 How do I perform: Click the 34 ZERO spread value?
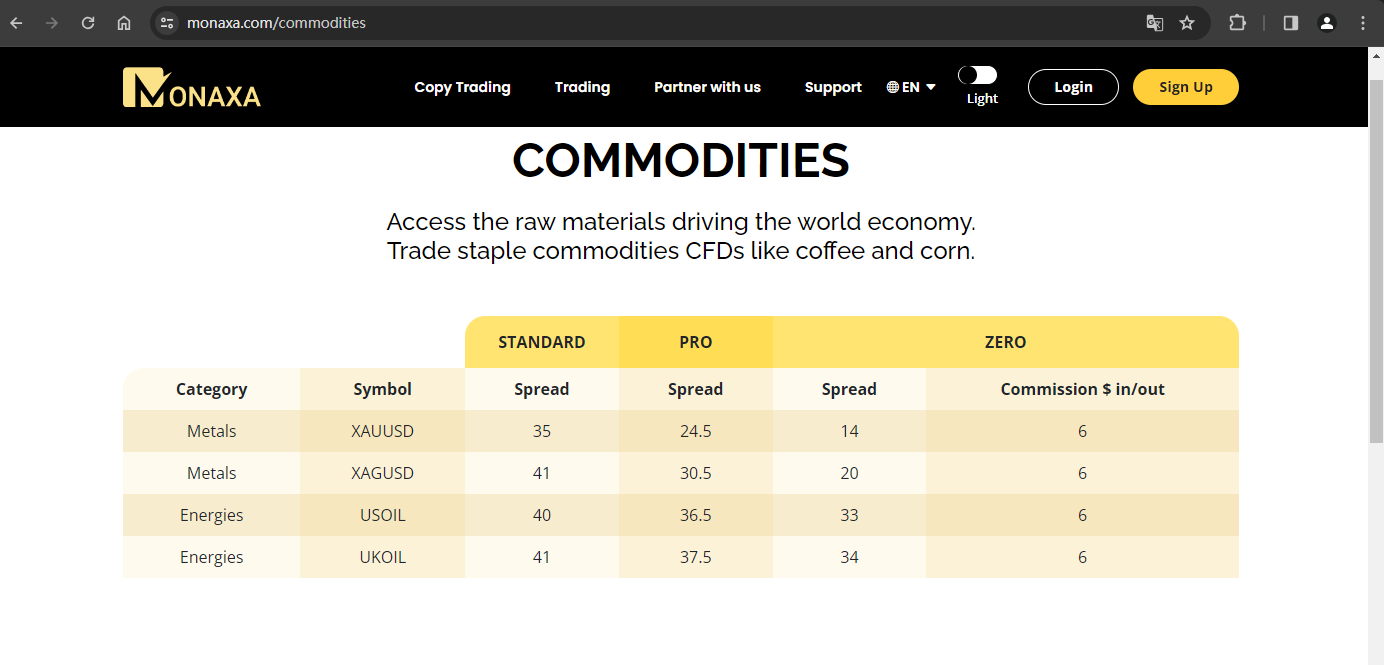(849, 557)
